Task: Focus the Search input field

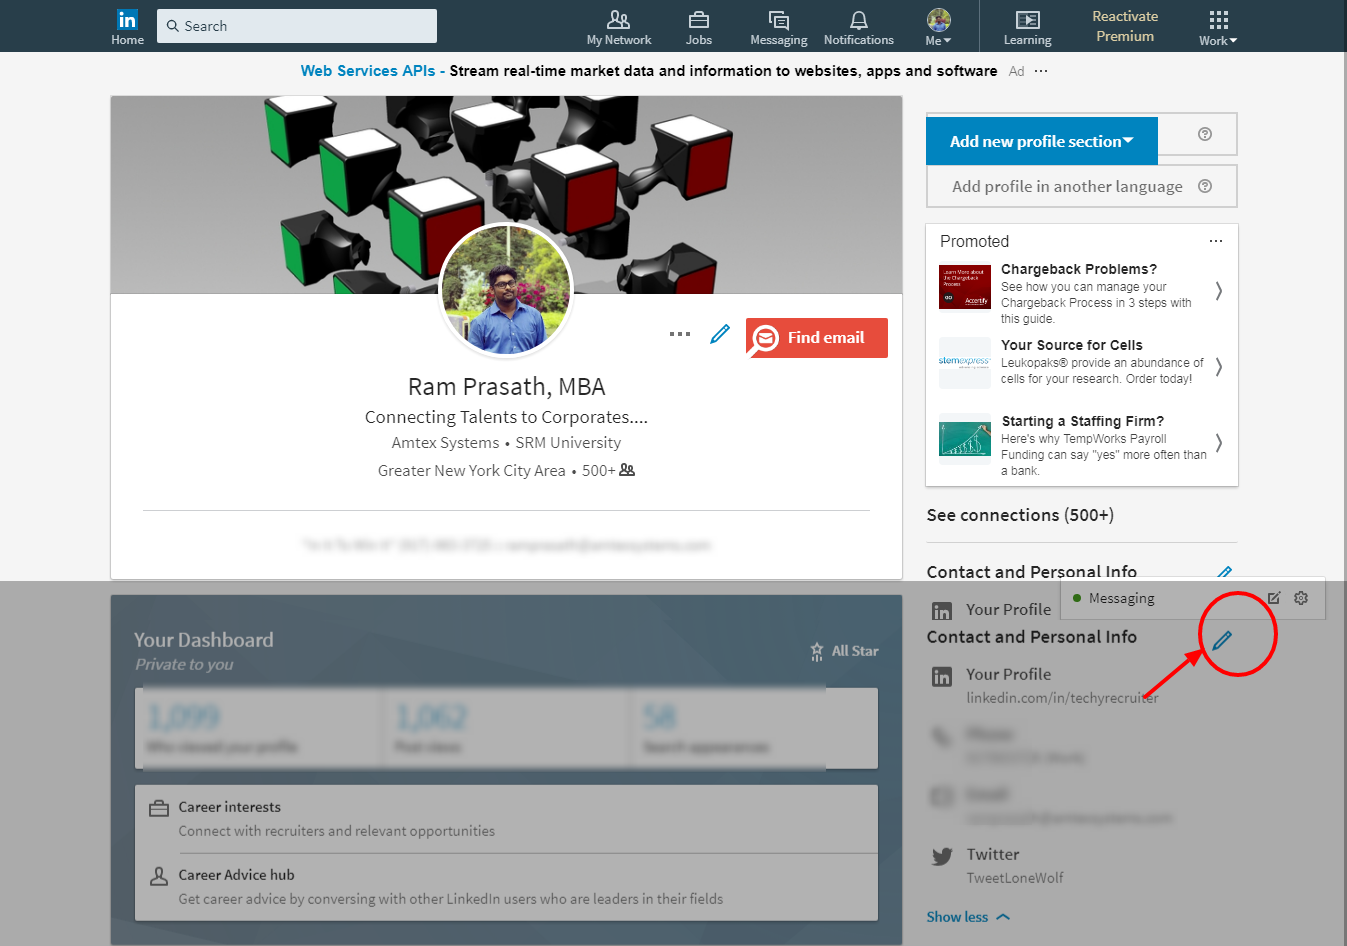Action: point(297,26)
